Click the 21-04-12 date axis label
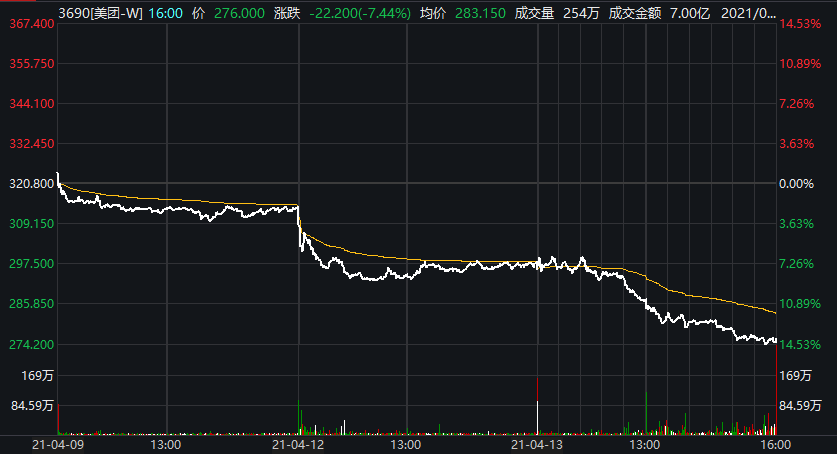This screenshot has width=837, height=454. (298, 444)
